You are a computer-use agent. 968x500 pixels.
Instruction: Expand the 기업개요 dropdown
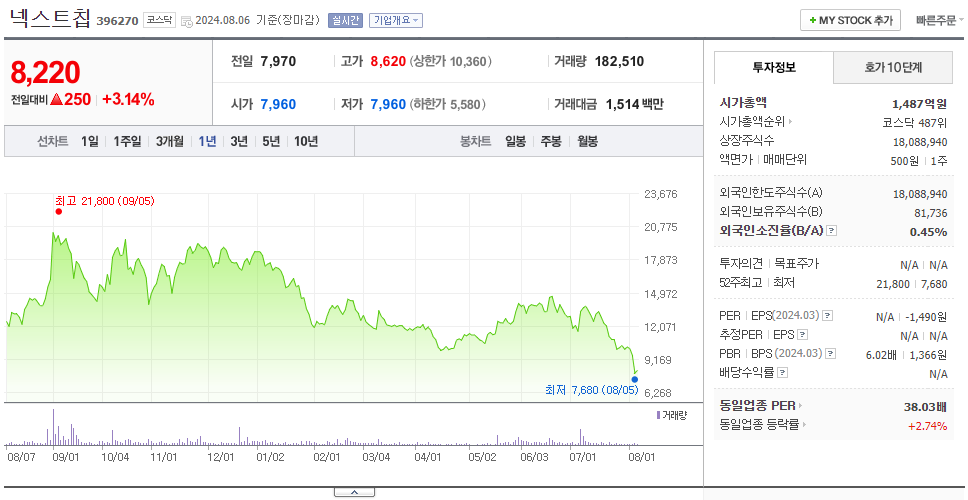[x=396, y=20]
